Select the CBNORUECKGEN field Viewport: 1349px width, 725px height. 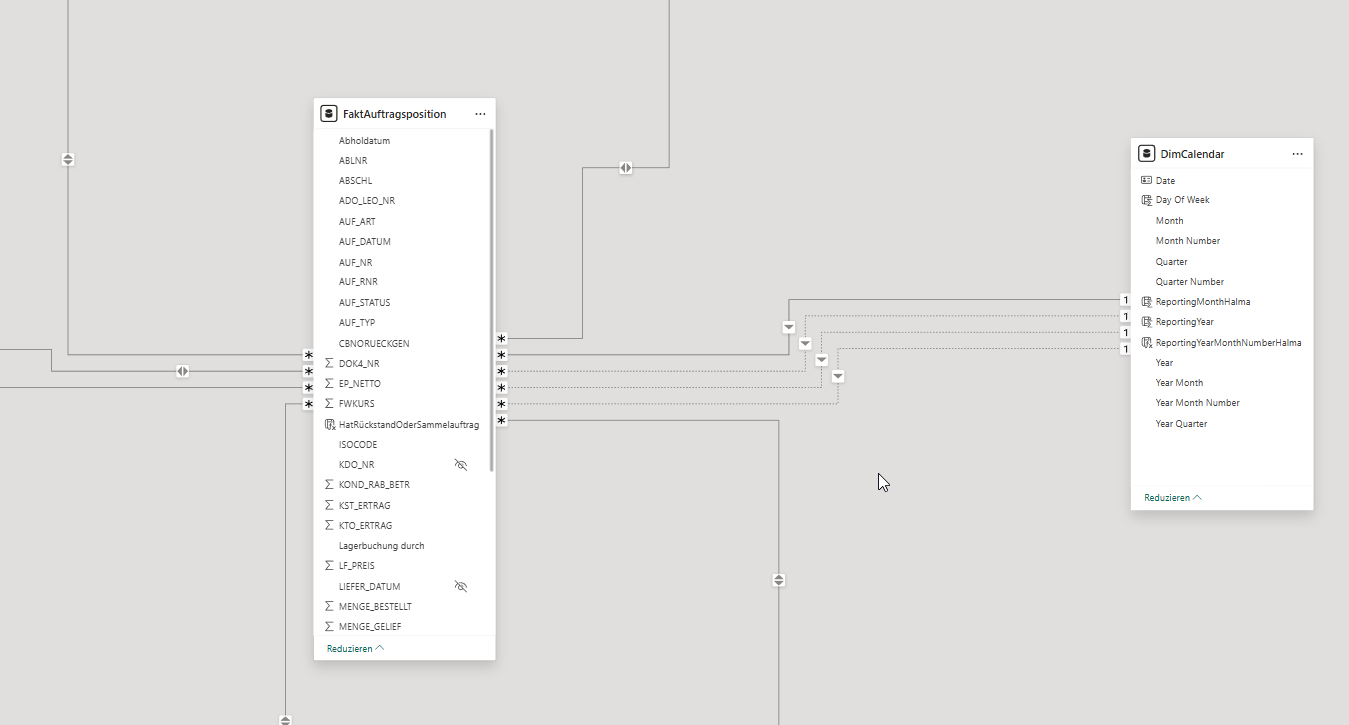(374, 343)
